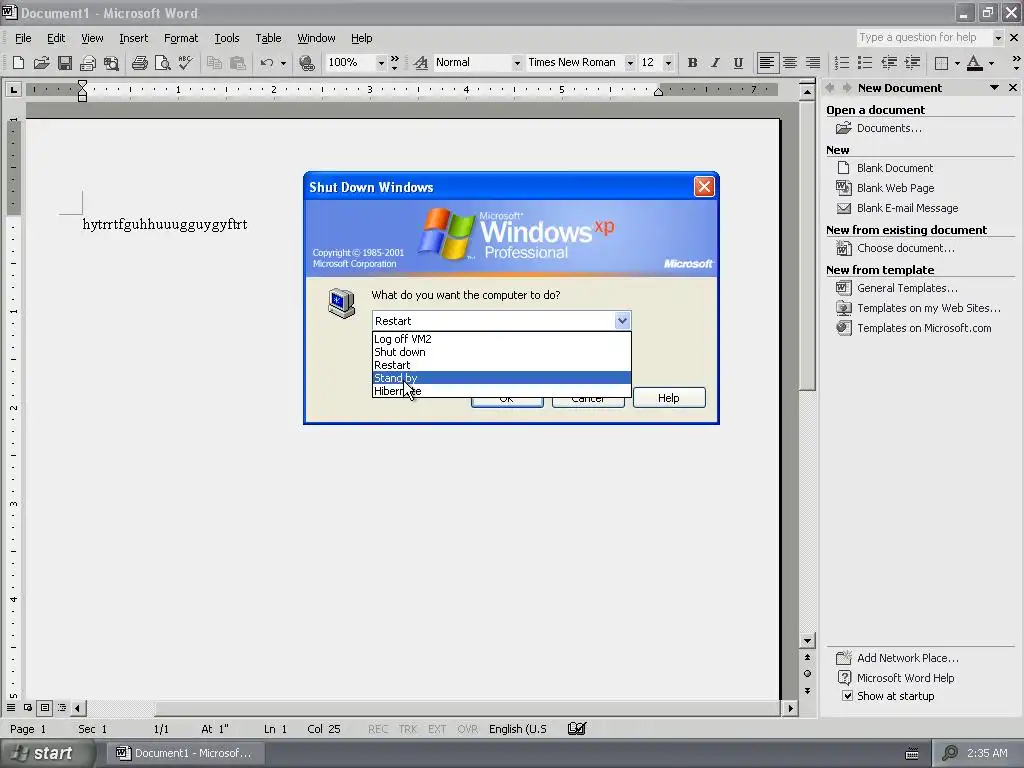Expand the font size 12 dropdown
Screen dimensions: 1024x768
[x=668, y=63]
